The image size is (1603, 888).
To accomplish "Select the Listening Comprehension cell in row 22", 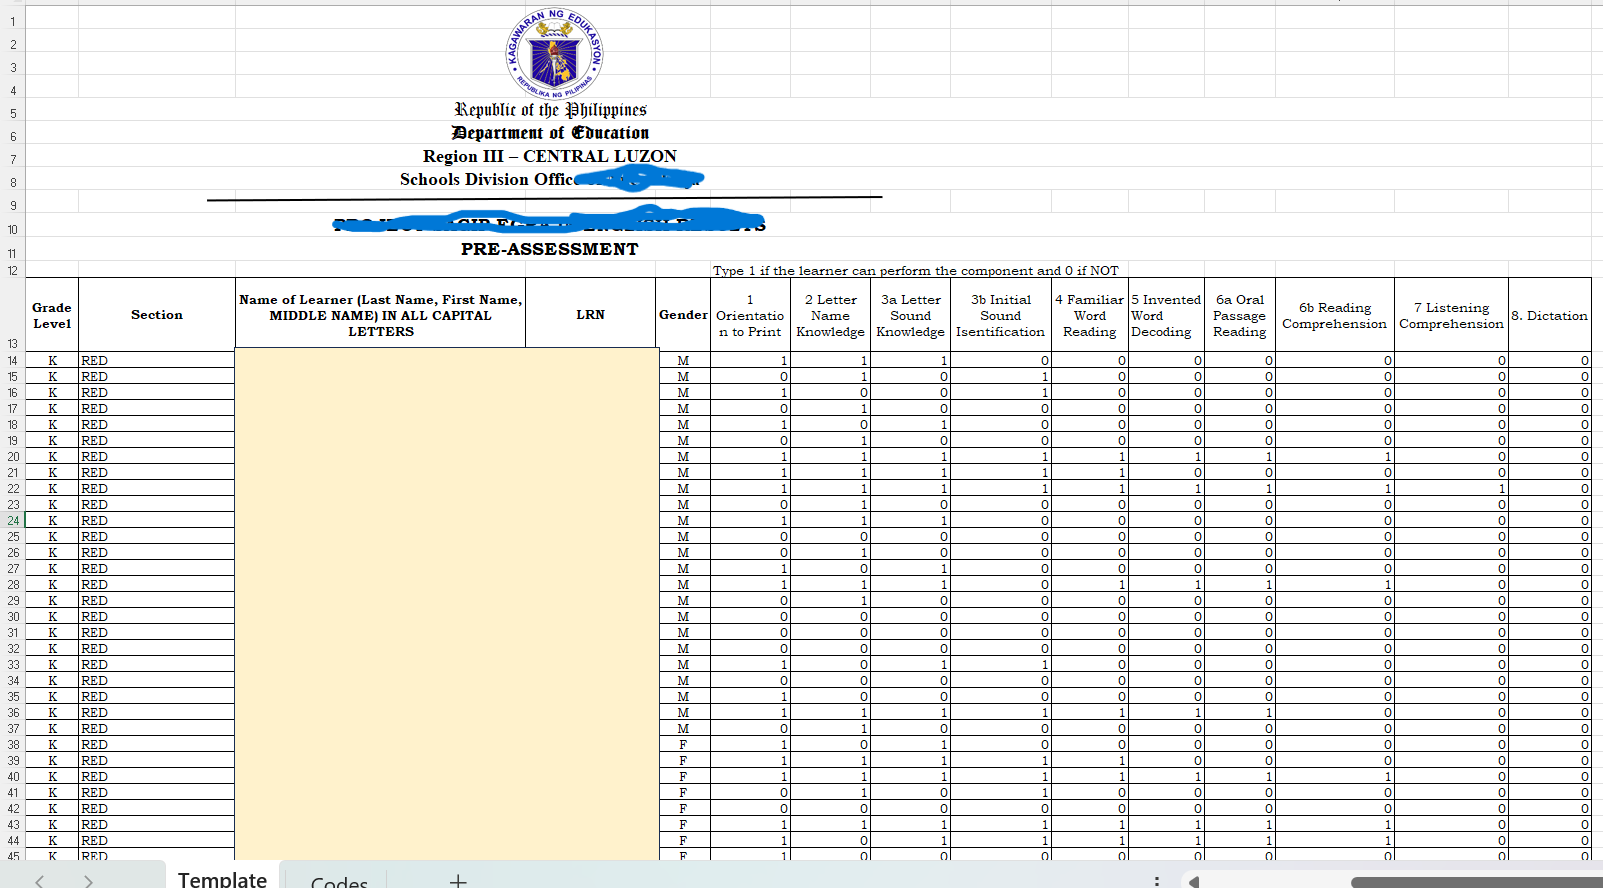I will (x=1451, y=488).
